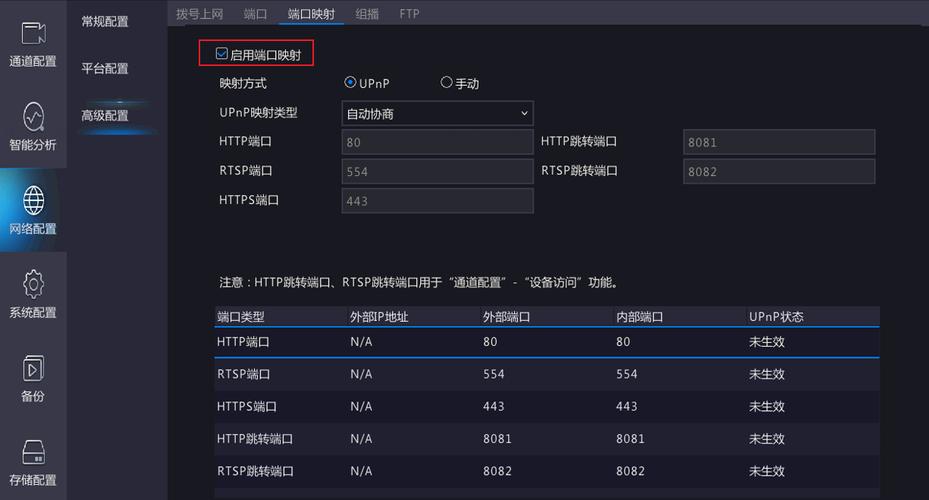Open the 平台配置 submenu
929x500 pixels.
click(105, 69)
